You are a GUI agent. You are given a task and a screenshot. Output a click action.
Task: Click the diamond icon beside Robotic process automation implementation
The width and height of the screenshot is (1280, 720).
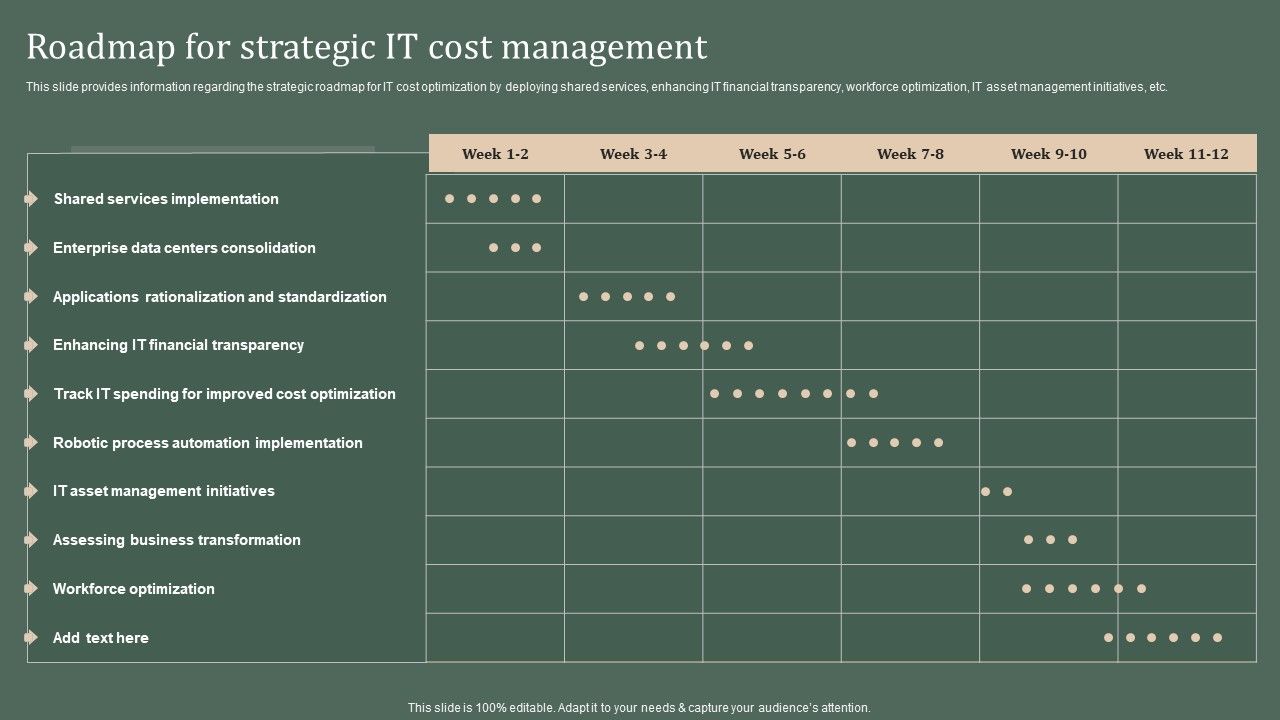tap(30, 443)
